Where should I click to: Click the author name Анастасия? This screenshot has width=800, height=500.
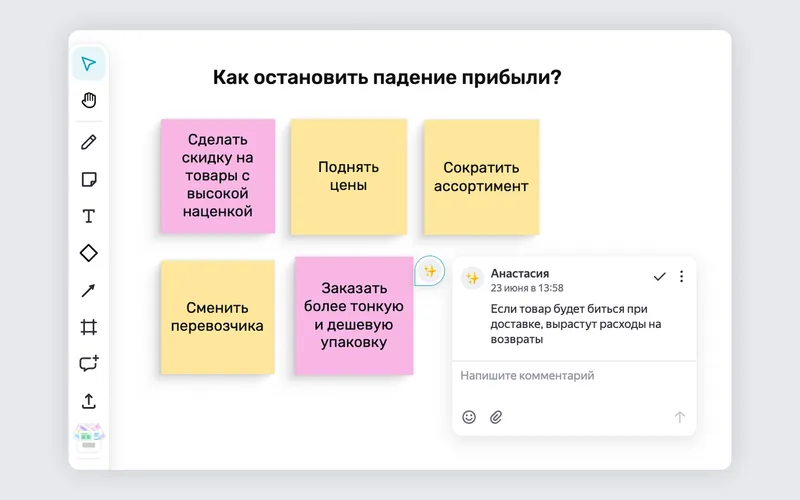pos(519,273)
